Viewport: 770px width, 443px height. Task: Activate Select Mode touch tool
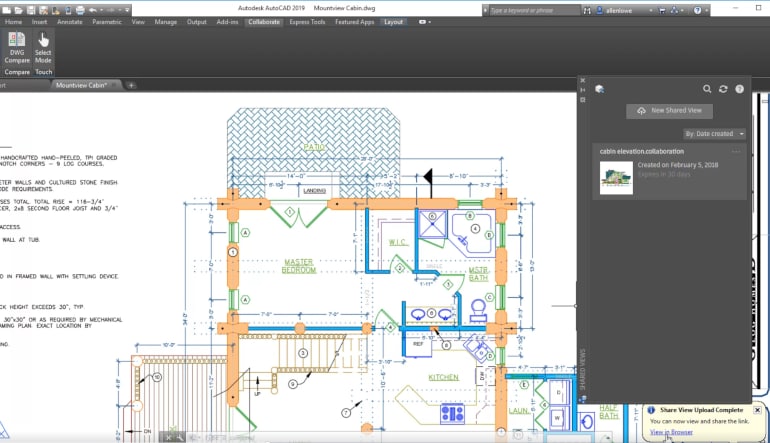tap(43, 47)
